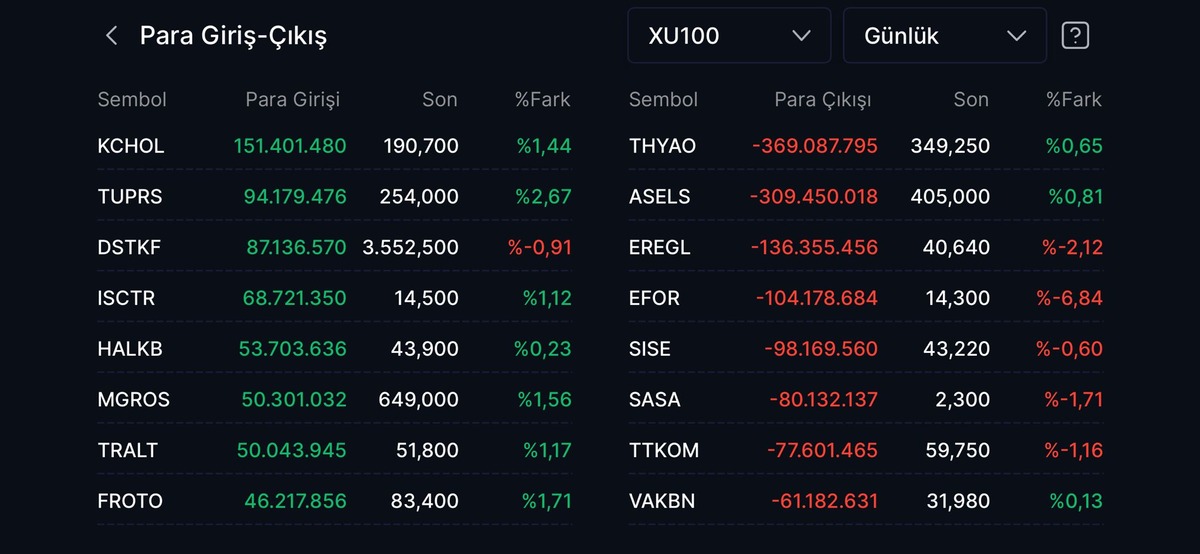Choose the EREGL stock row
The image size is (1200, 554).
[x=866, y=247]
